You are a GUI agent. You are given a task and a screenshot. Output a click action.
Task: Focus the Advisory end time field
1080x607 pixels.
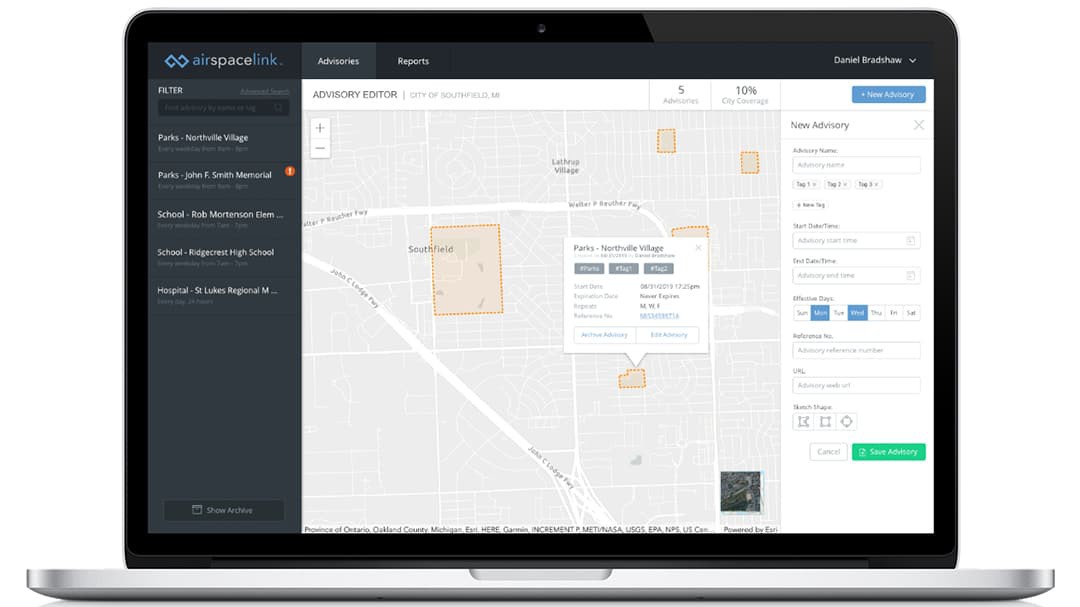(856, 276)
